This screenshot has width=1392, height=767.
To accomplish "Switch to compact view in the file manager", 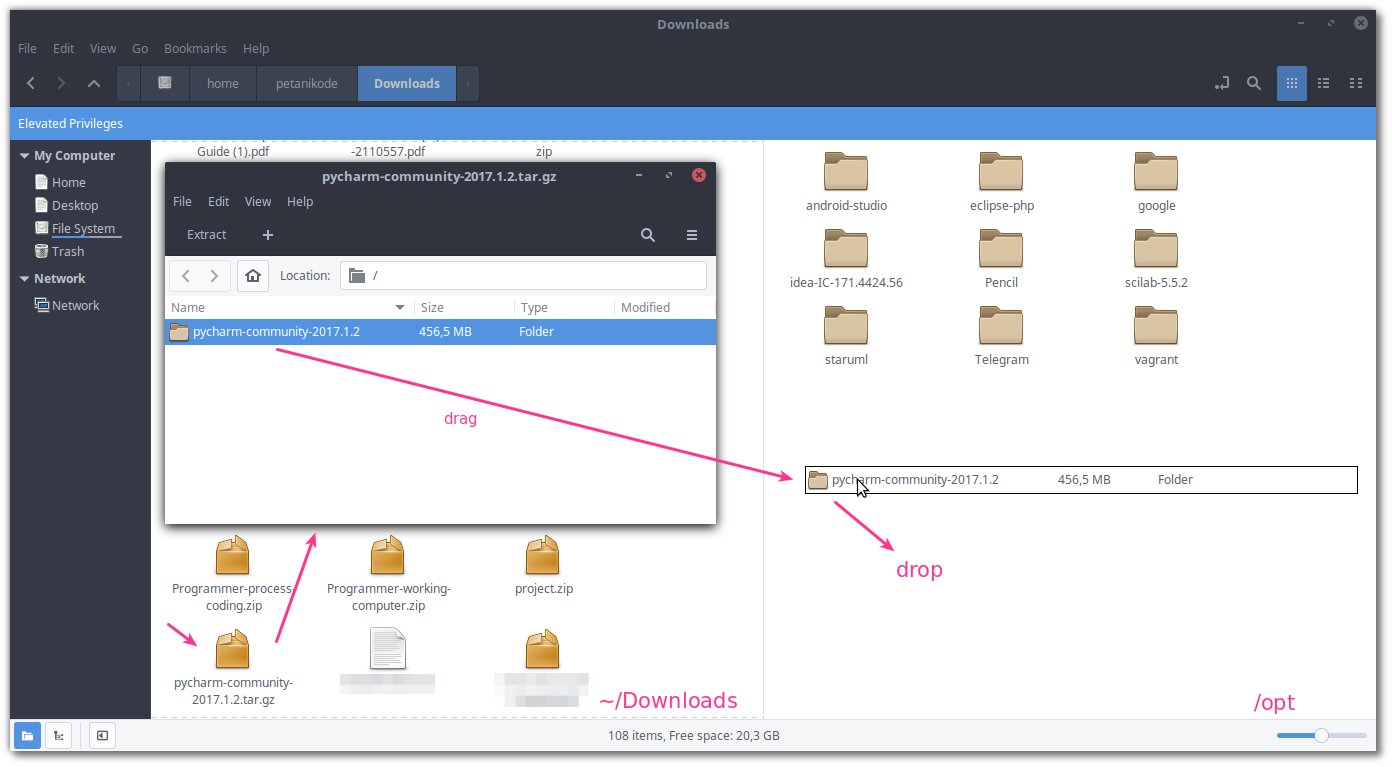I will click(1356, 83).
